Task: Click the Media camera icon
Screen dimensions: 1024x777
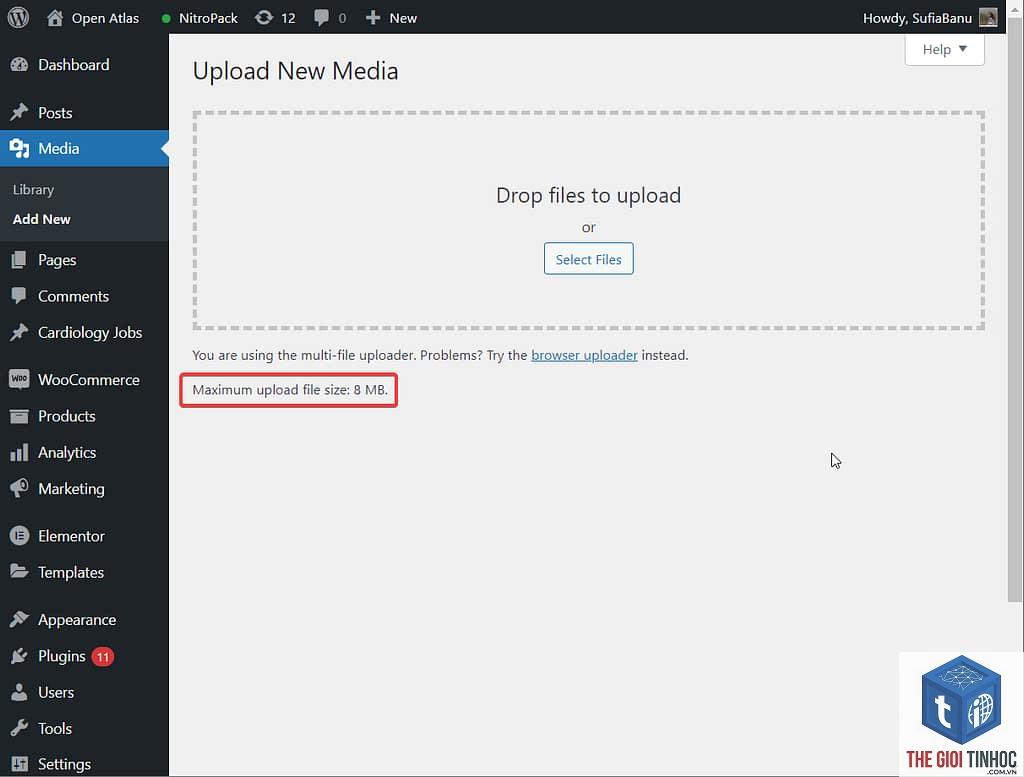Action: pos(20,148)
